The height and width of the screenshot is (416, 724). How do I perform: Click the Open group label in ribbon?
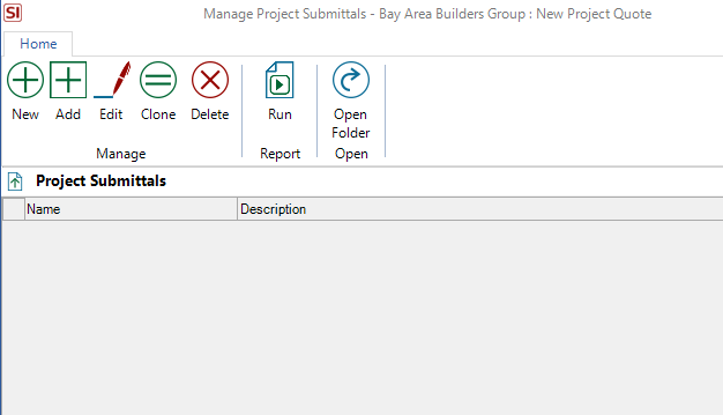coord(351,154)
